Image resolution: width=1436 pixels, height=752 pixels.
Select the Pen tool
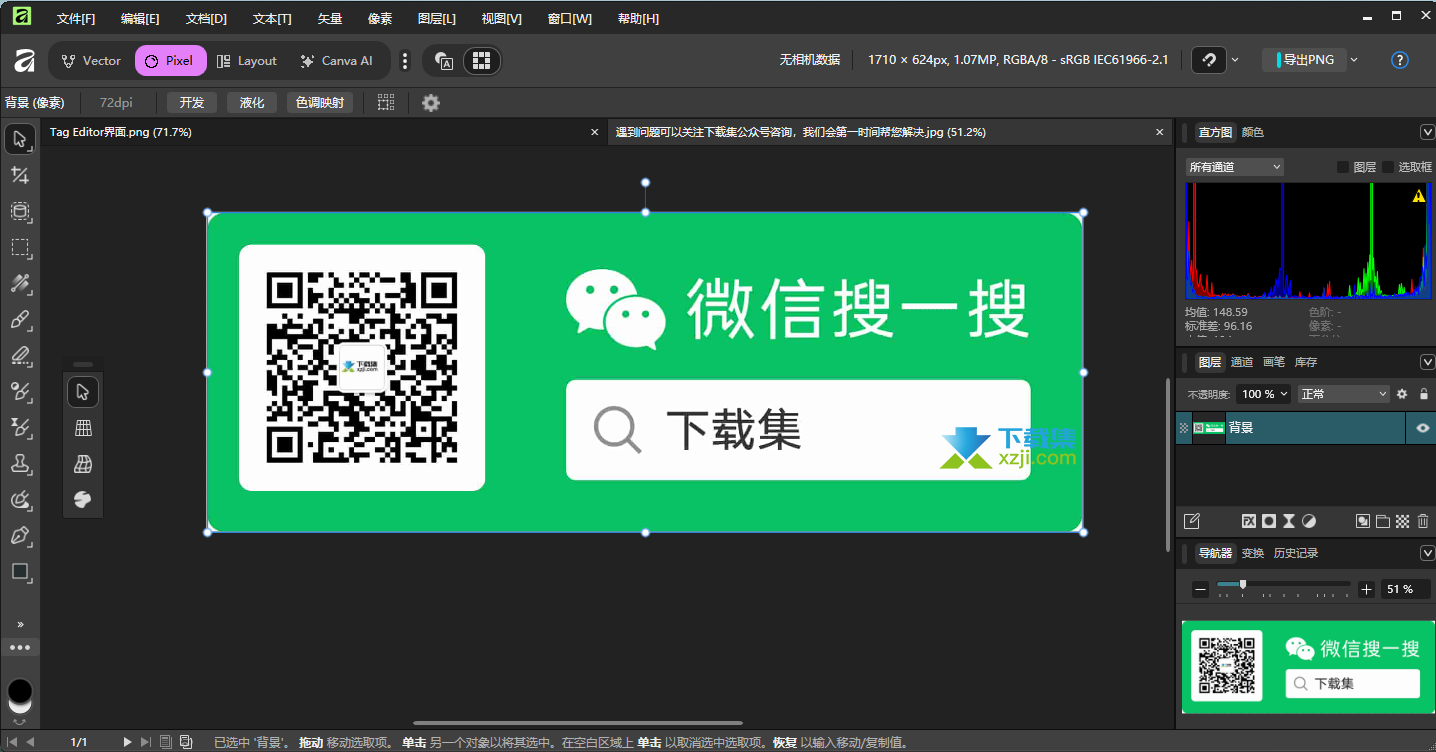coord(20,536)
